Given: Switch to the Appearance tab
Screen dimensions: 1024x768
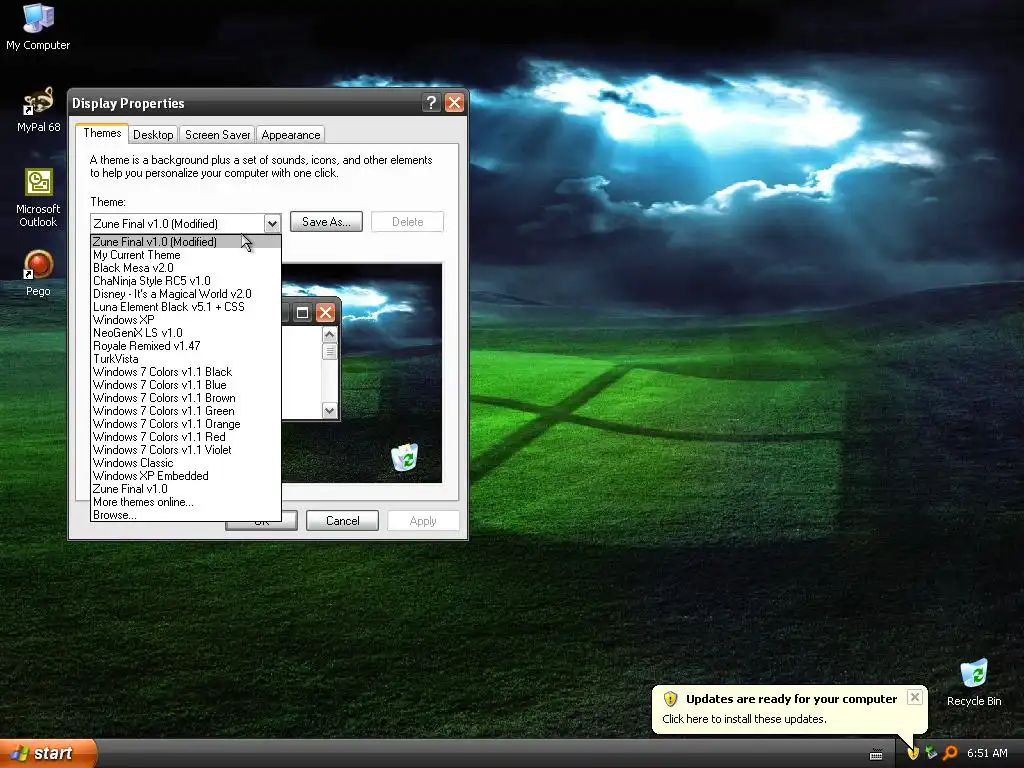Looking at the screenshot, I should (x=291, y=135).
